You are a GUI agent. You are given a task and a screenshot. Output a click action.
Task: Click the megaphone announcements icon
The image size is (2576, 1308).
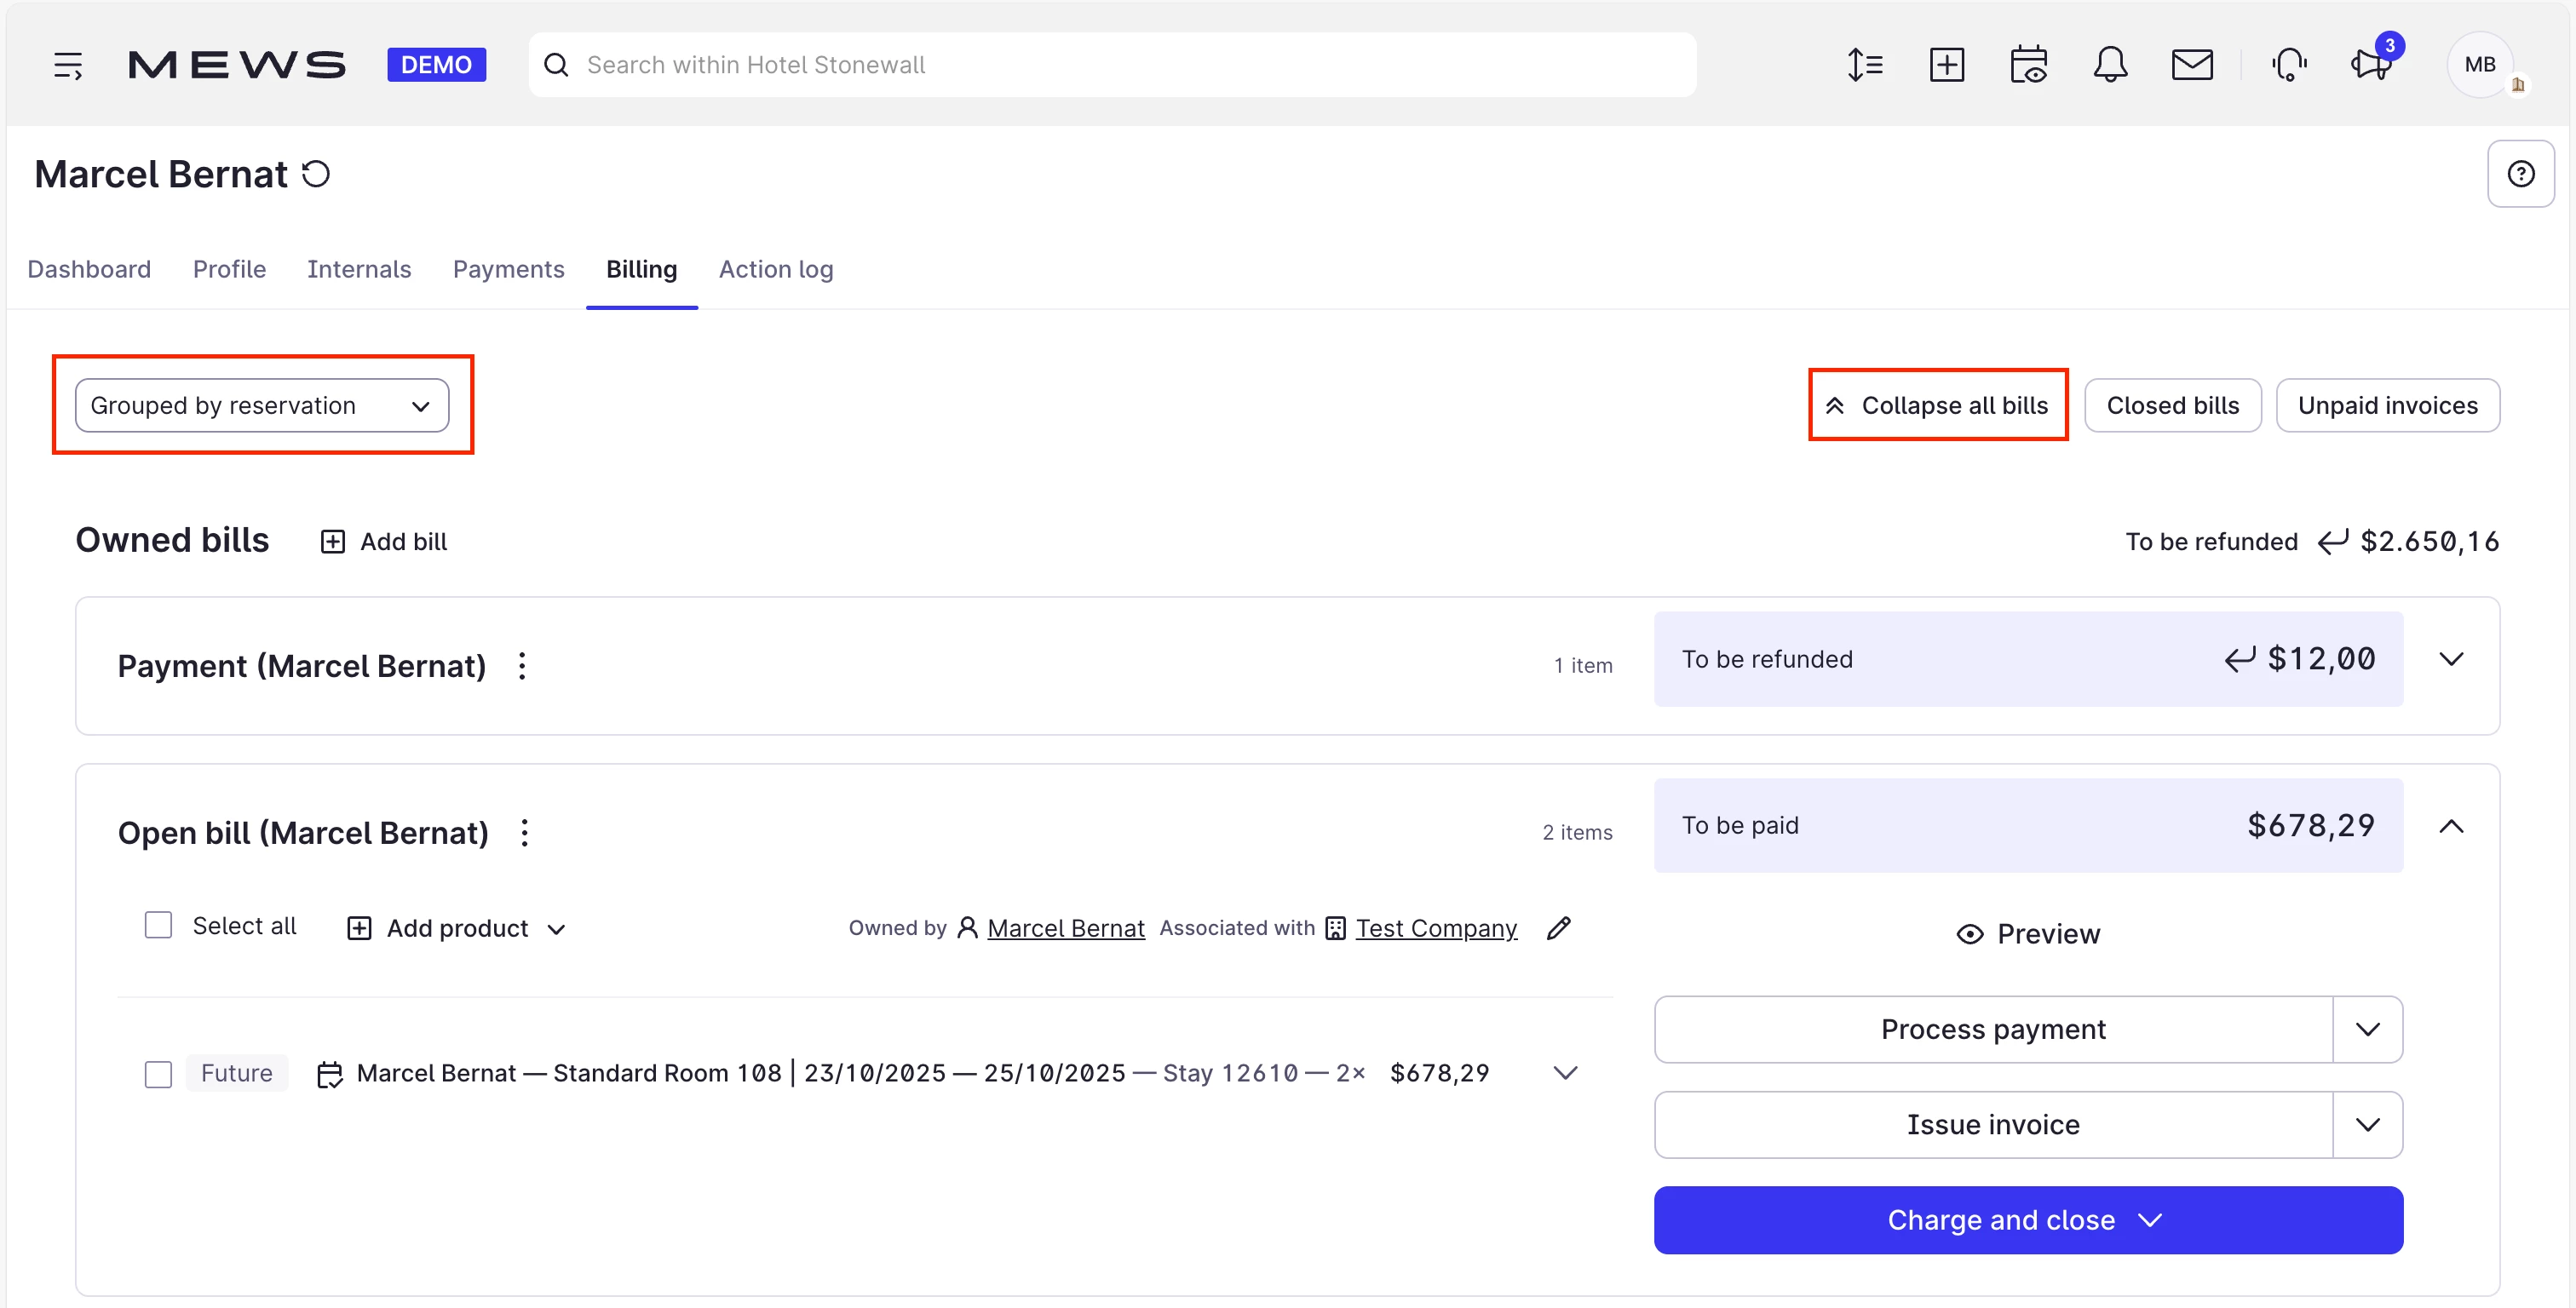[2370, 65]
